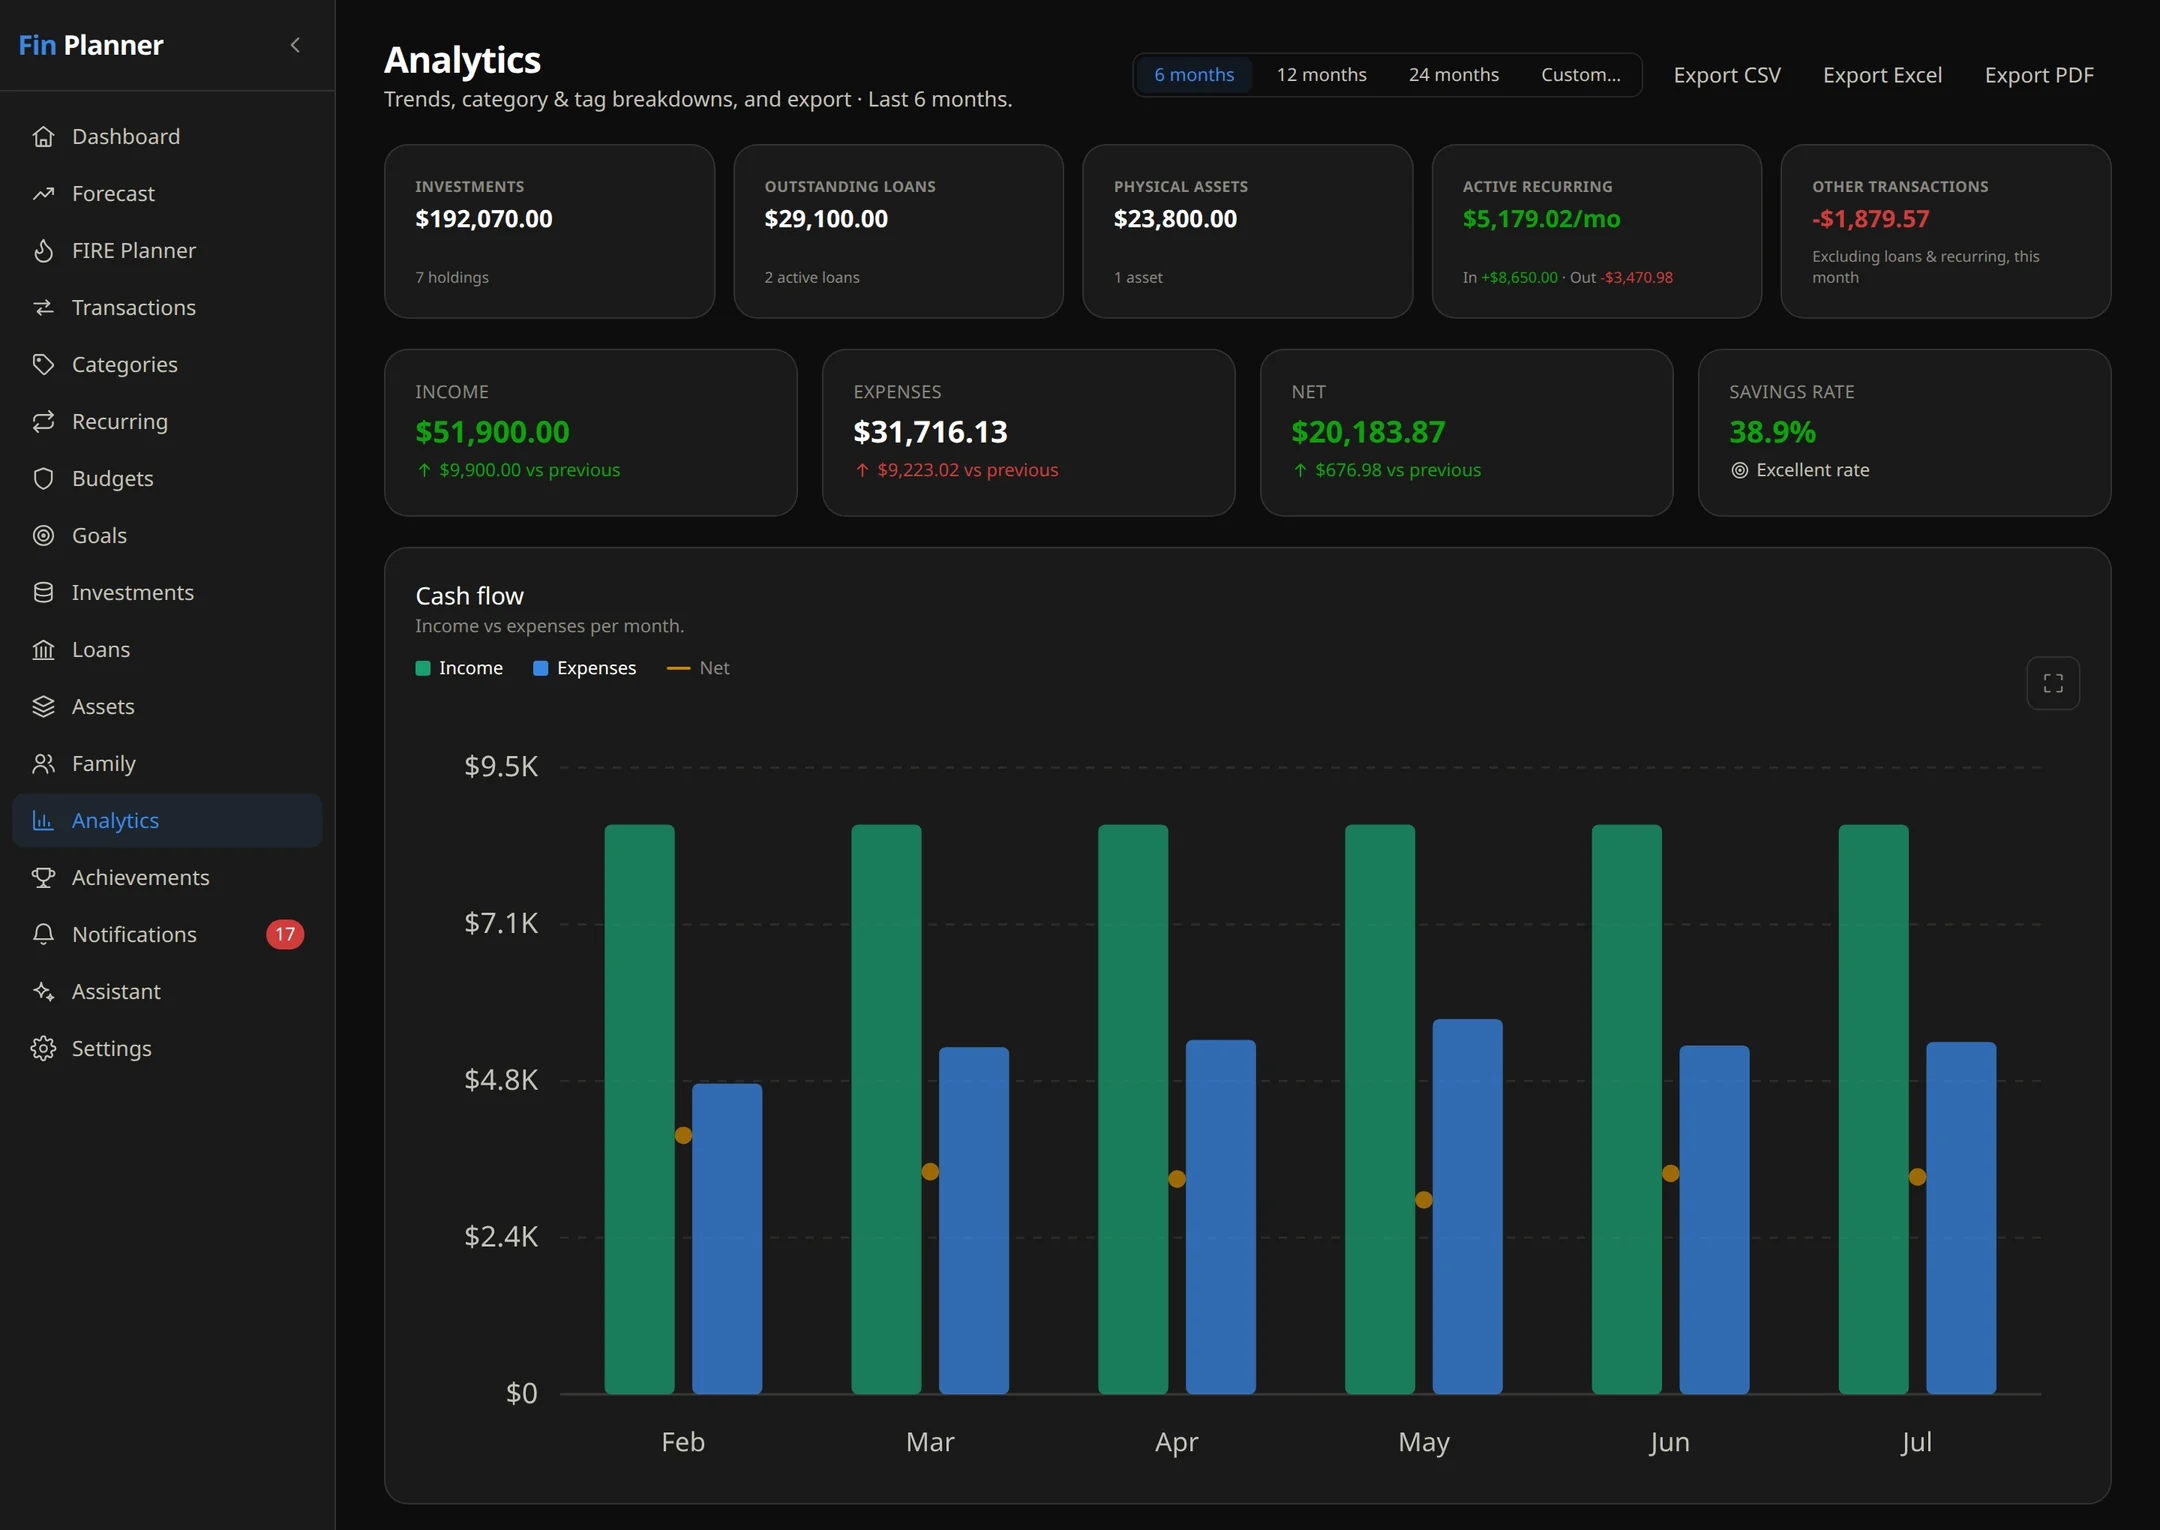Image resolution: width=2160 pixels, height=1530 pixels.
Task: Click the Notifications bell icon
Action: tap(43, 934)
